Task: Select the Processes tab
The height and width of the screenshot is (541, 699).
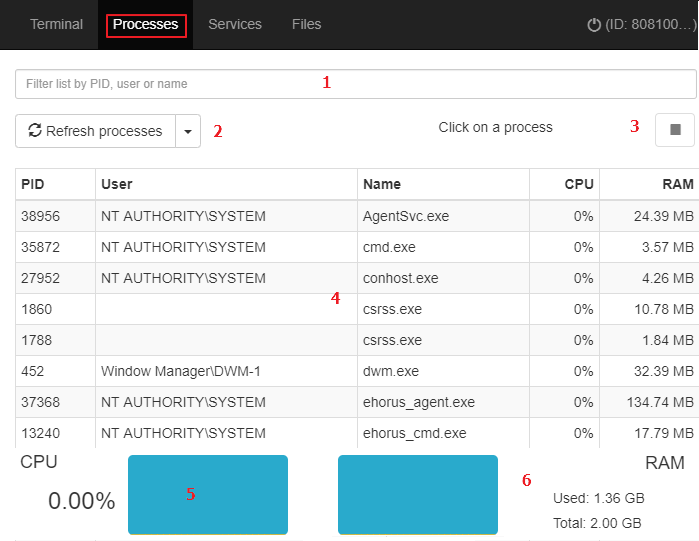Action: coord(146,24)
